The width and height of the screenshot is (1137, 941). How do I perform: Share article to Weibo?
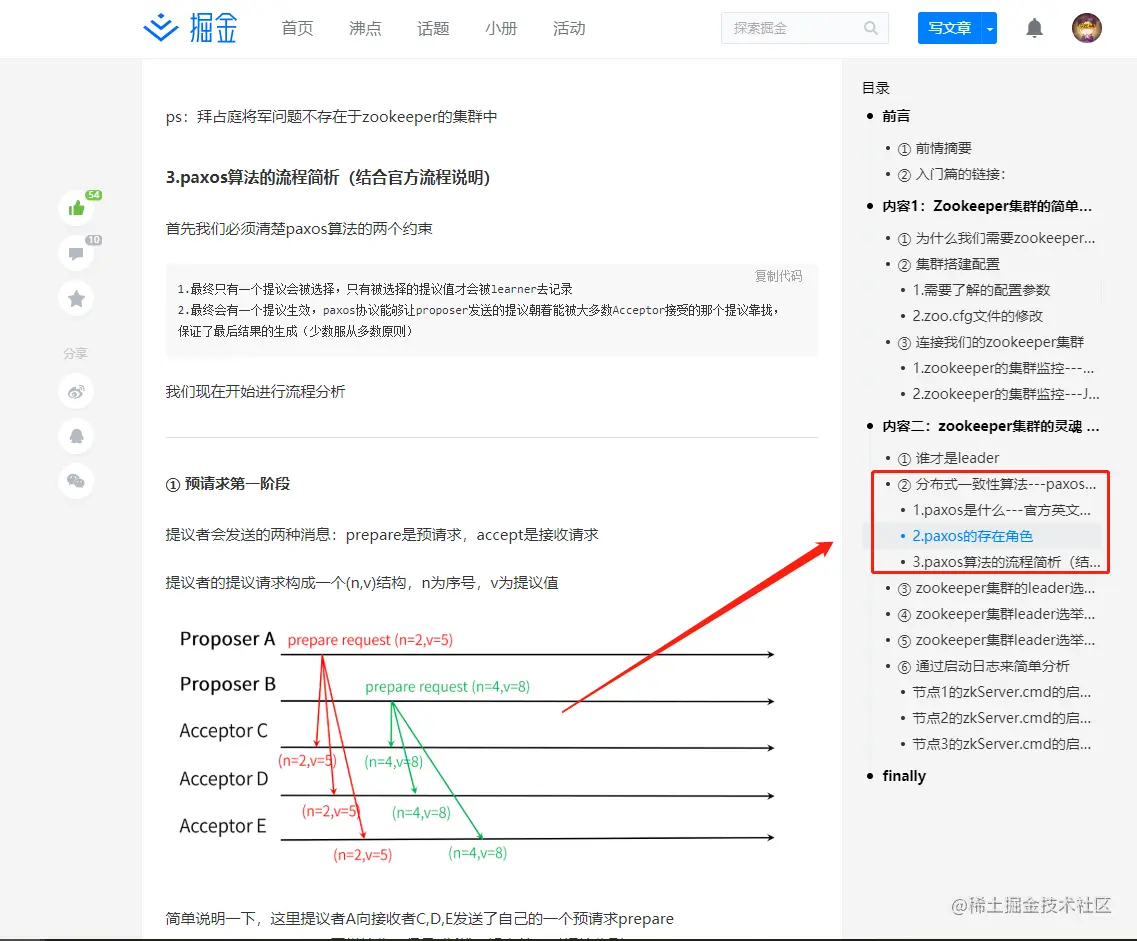[x=76, y=391]
